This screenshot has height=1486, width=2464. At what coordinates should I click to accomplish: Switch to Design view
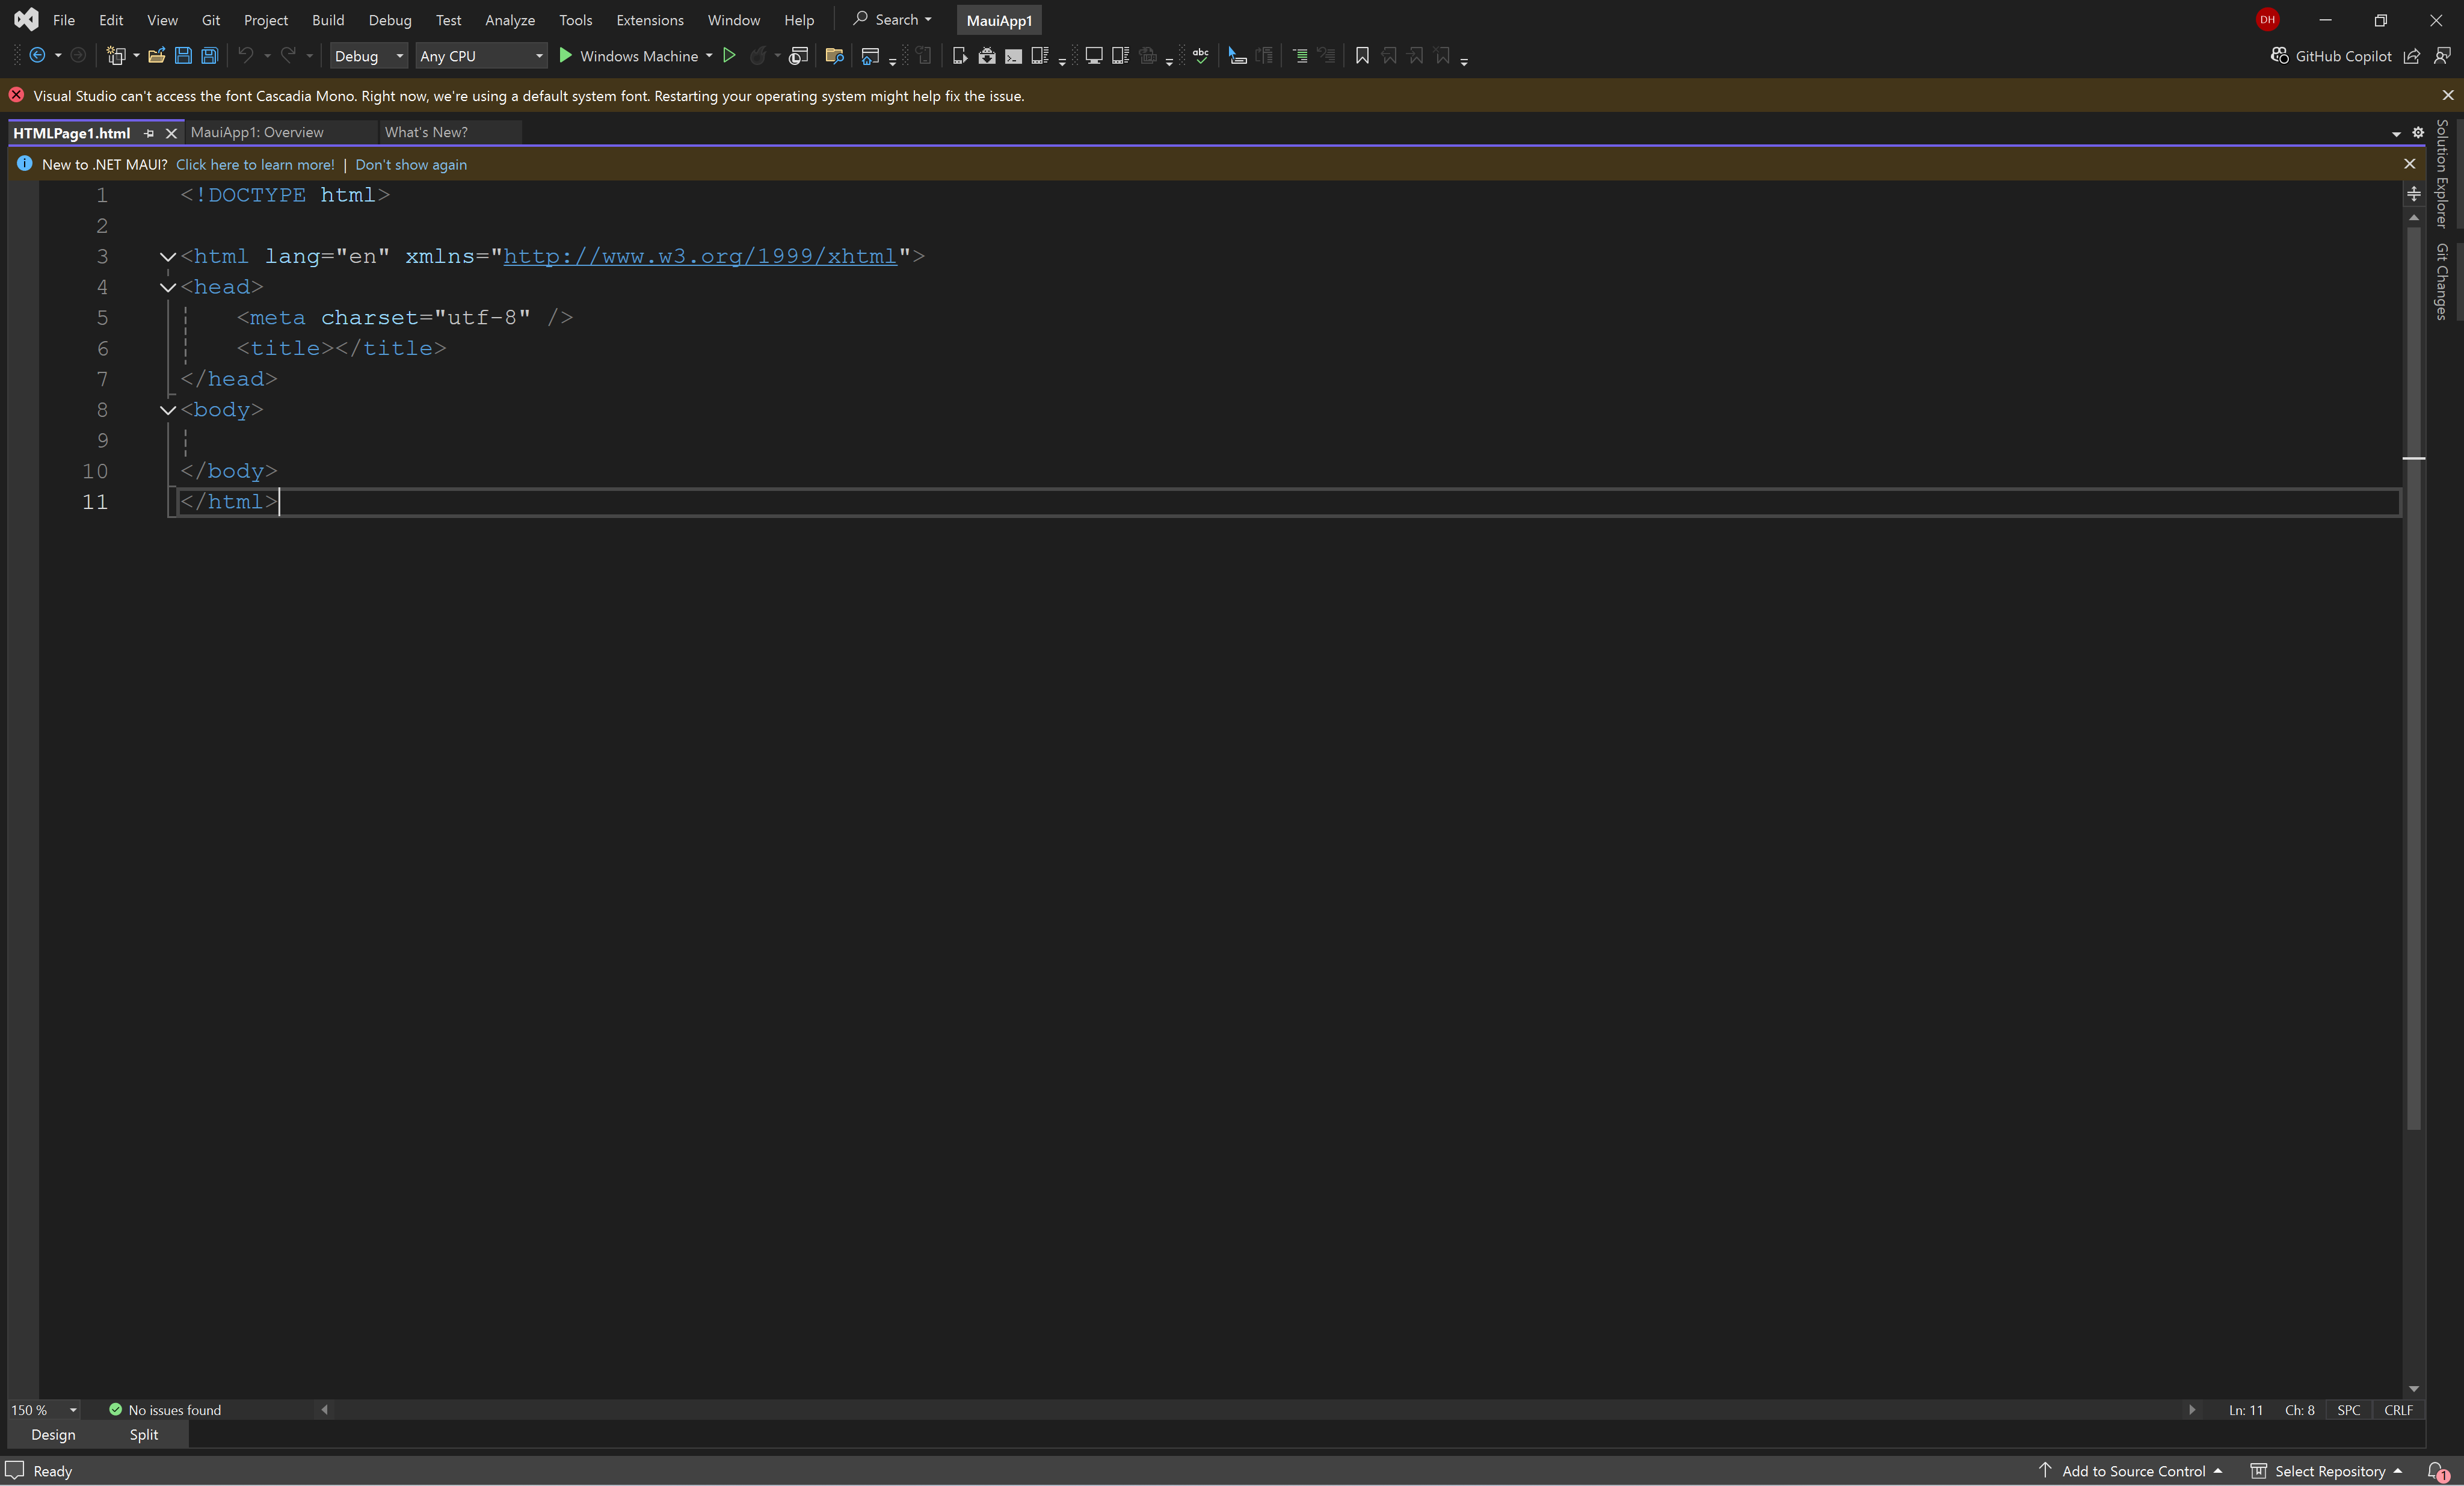tap(53, 1435)
